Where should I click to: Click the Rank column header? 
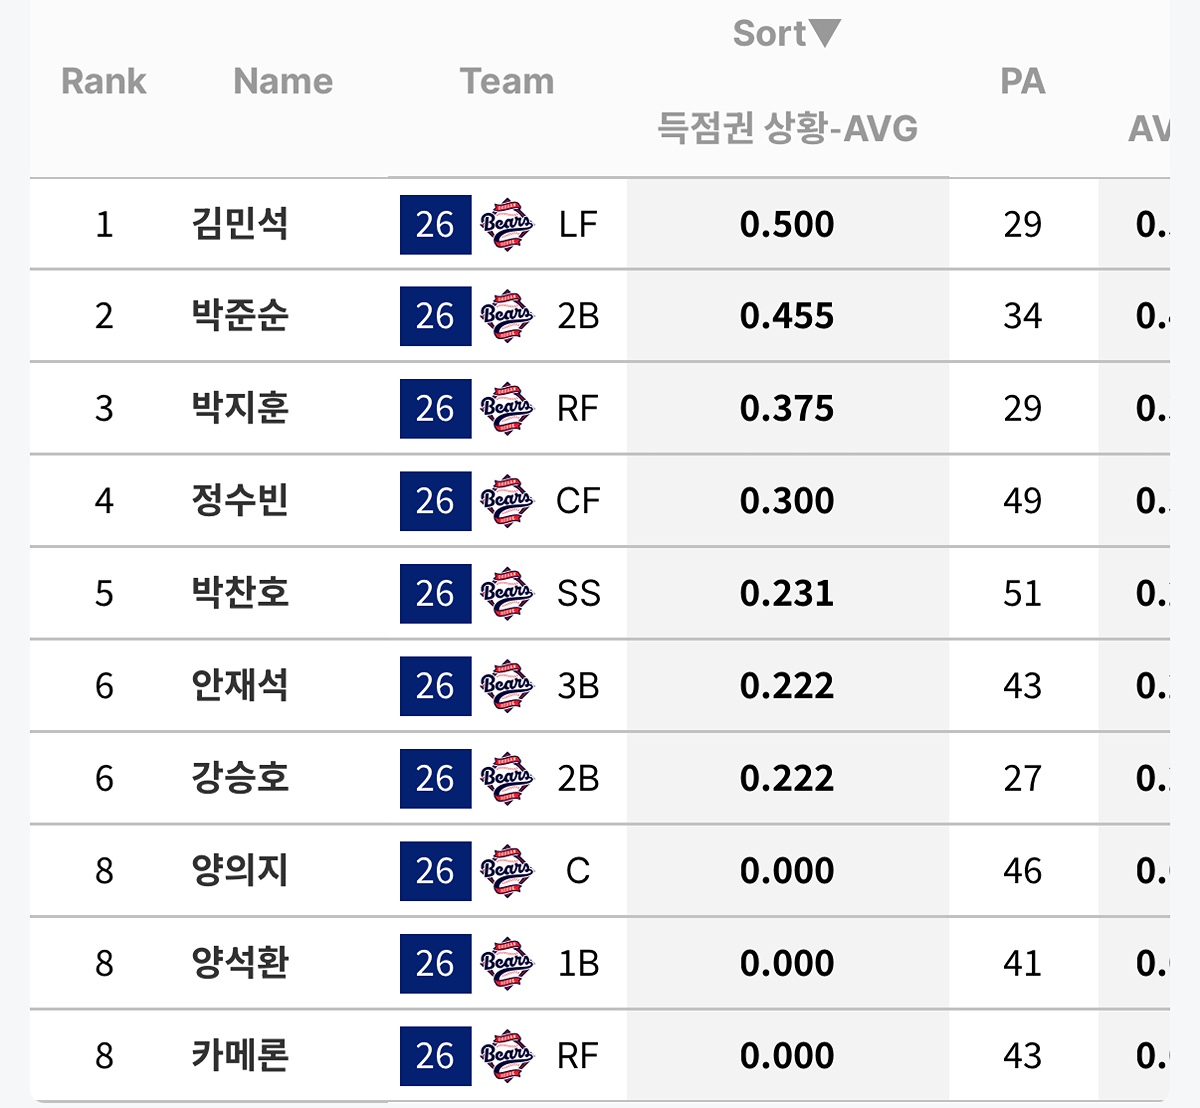[x=104, y=81]
